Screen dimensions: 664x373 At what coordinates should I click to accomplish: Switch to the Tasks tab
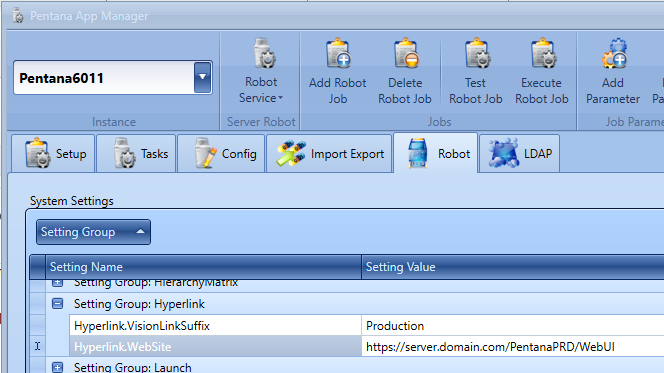tap(136, 154)
